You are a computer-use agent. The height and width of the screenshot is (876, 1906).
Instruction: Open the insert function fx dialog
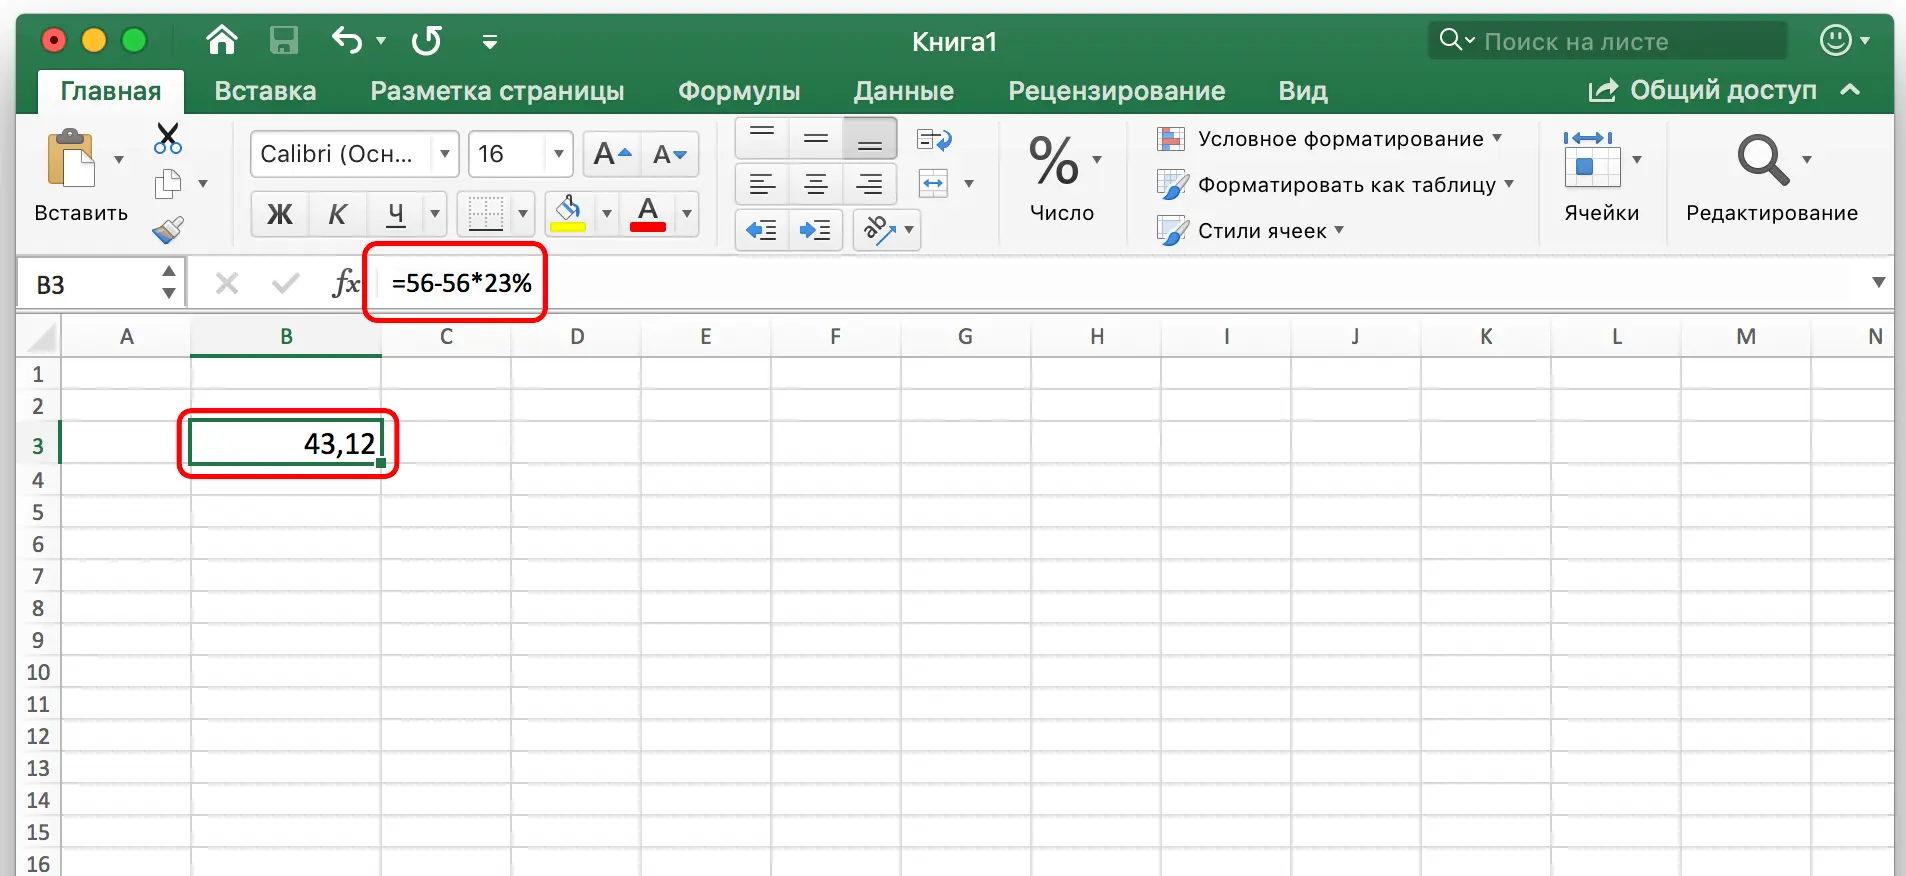[x=345, y=283]
